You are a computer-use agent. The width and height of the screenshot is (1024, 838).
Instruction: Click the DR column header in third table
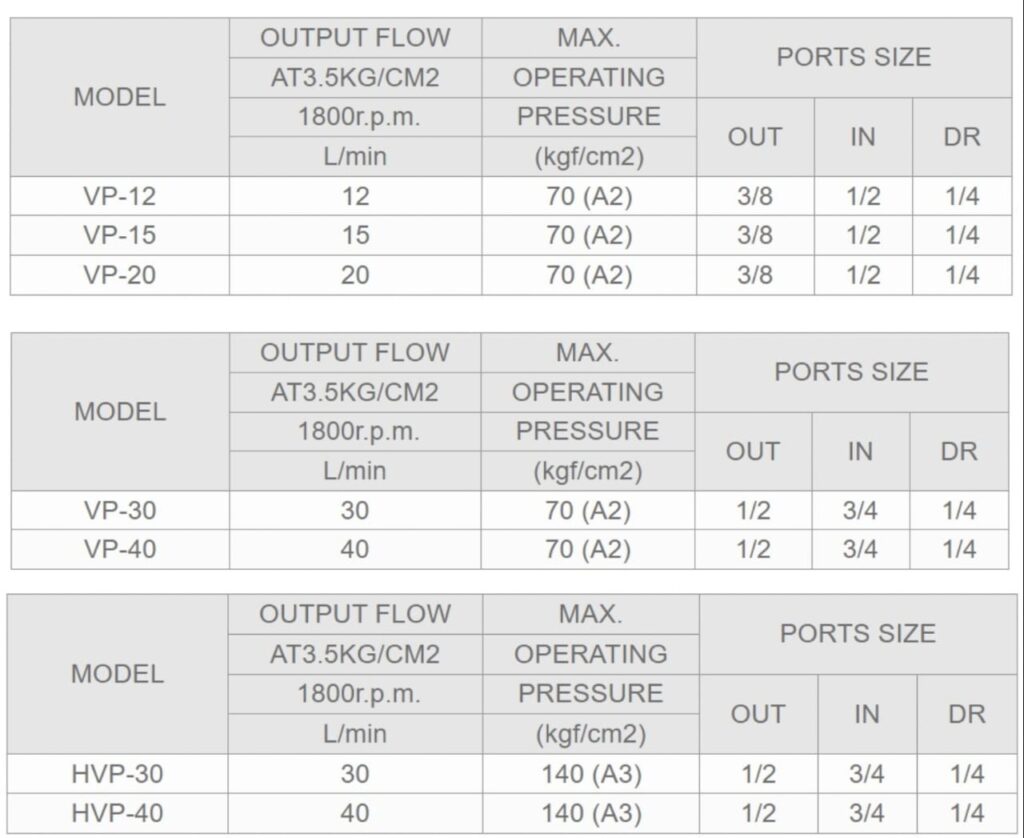point(967,714)
